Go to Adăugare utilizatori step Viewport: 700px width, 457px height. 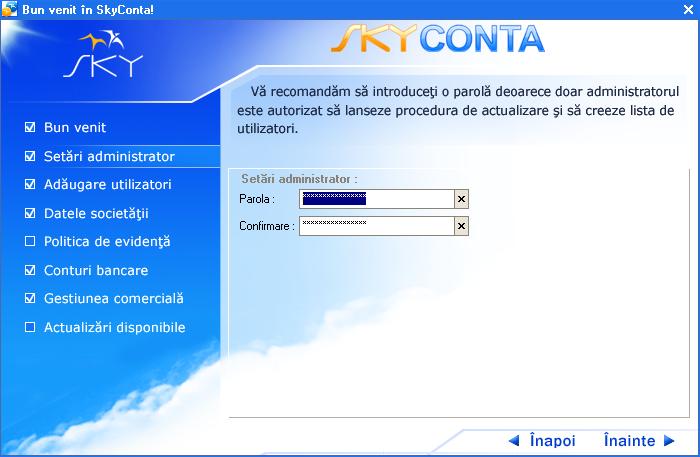tap(108, 184)
